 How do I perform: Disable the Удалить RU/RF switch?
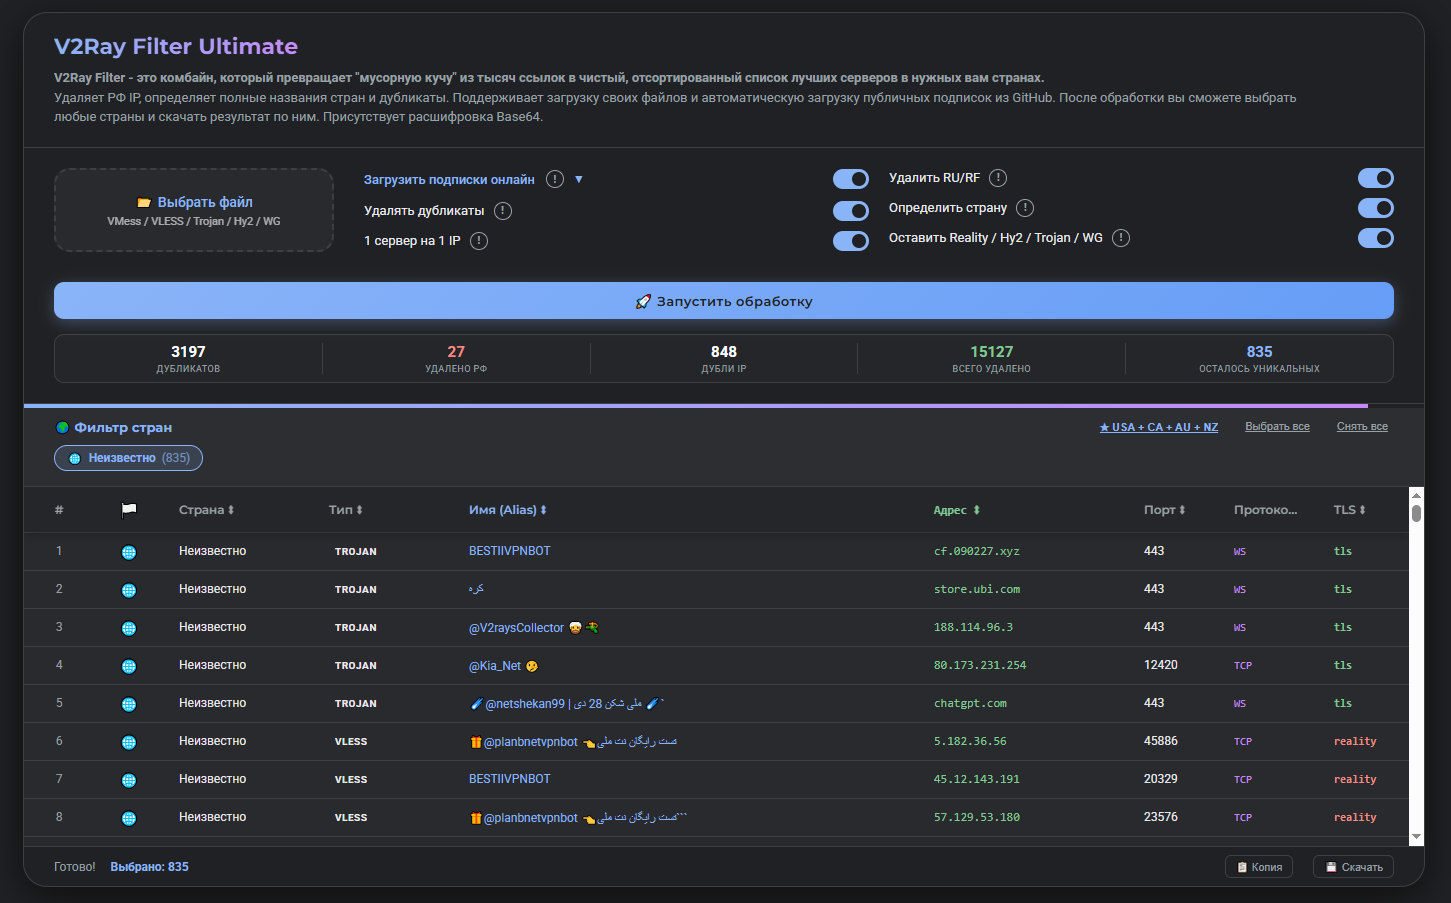coord(1376,178)
